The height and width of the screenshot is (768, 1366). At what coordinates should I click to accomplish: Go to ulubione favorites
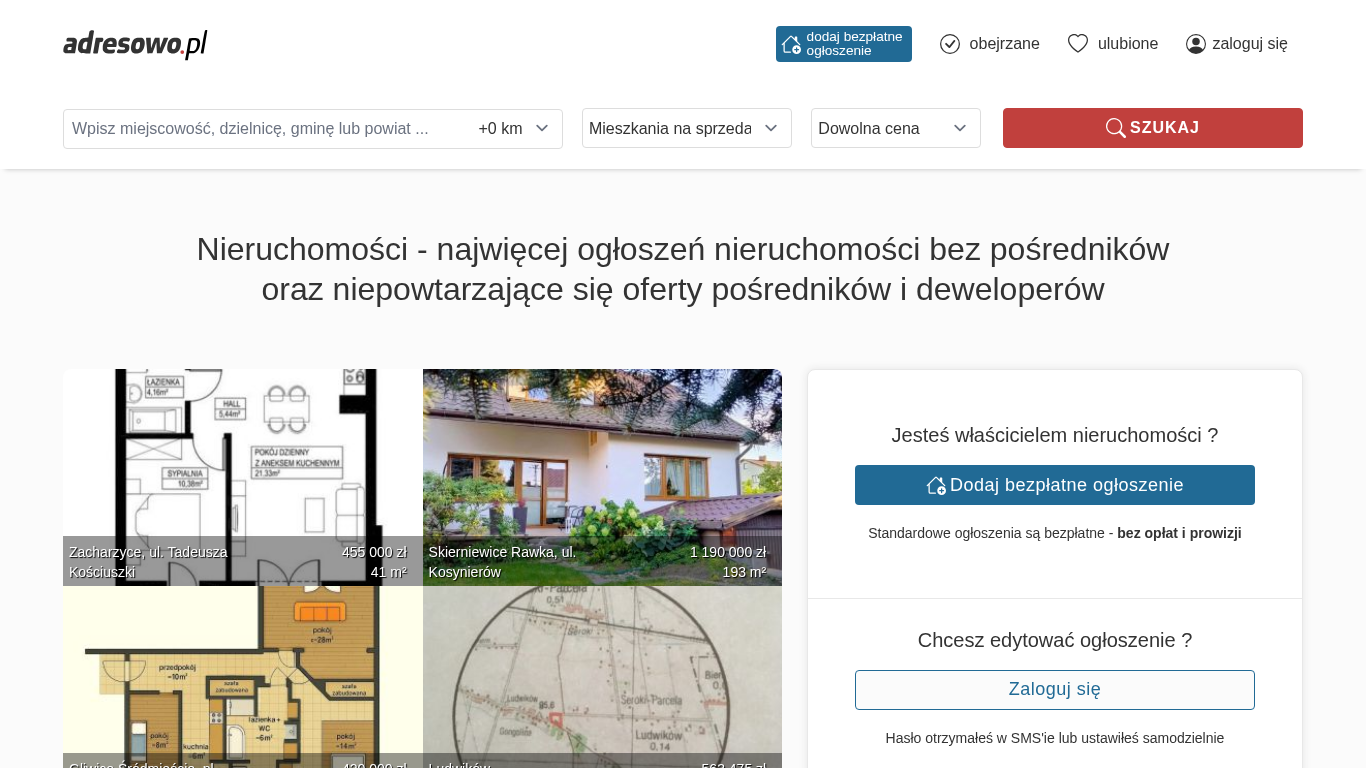coord(1128,44)
